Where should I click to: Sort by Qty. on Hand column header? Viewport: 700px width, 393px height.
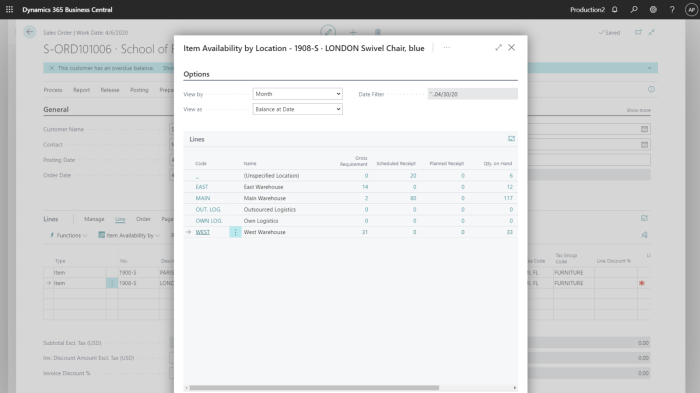coord(498,163)
